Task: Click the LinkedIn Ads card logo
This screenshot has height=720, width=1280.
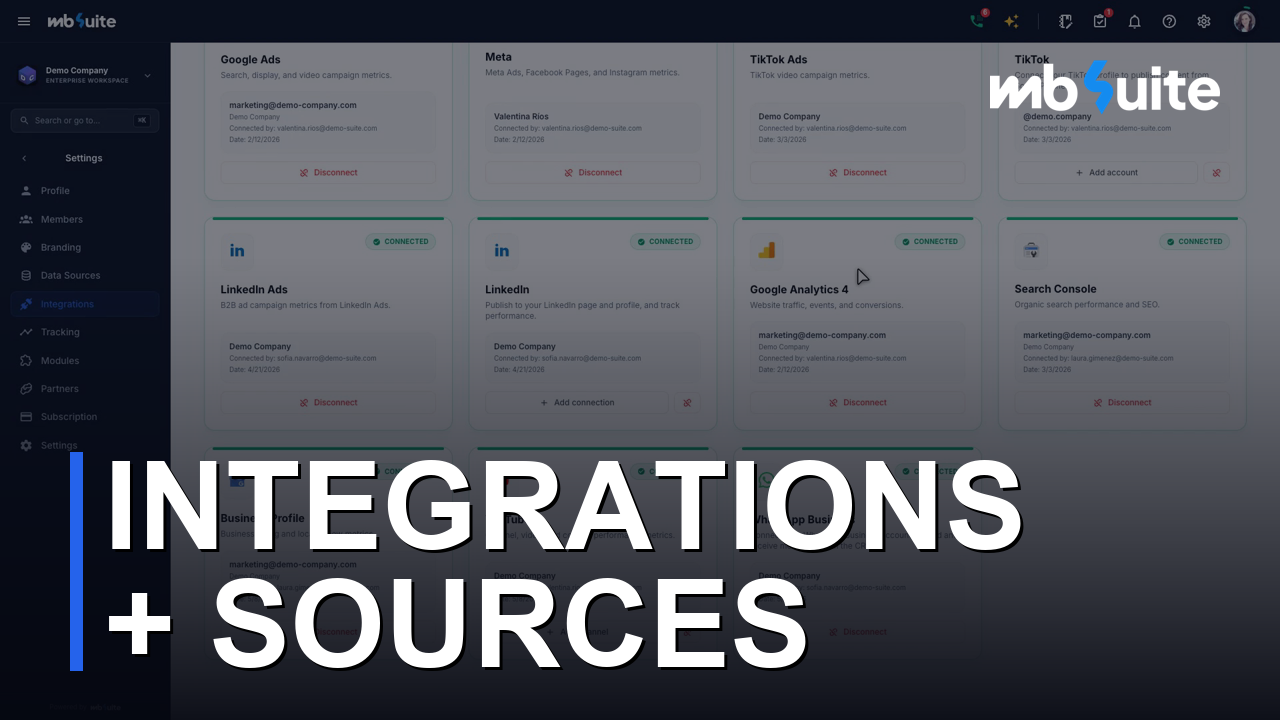Action: tap(237, 250)
